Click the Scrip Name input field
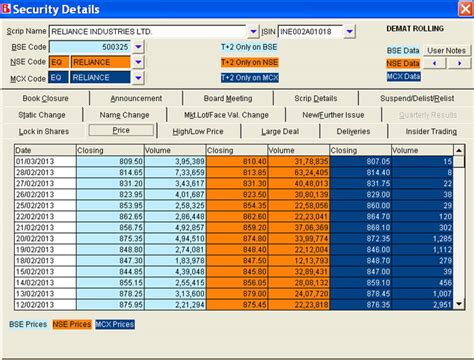Image resolution: width=474 pixels, height=360 pixels. (x=148, y=32)
